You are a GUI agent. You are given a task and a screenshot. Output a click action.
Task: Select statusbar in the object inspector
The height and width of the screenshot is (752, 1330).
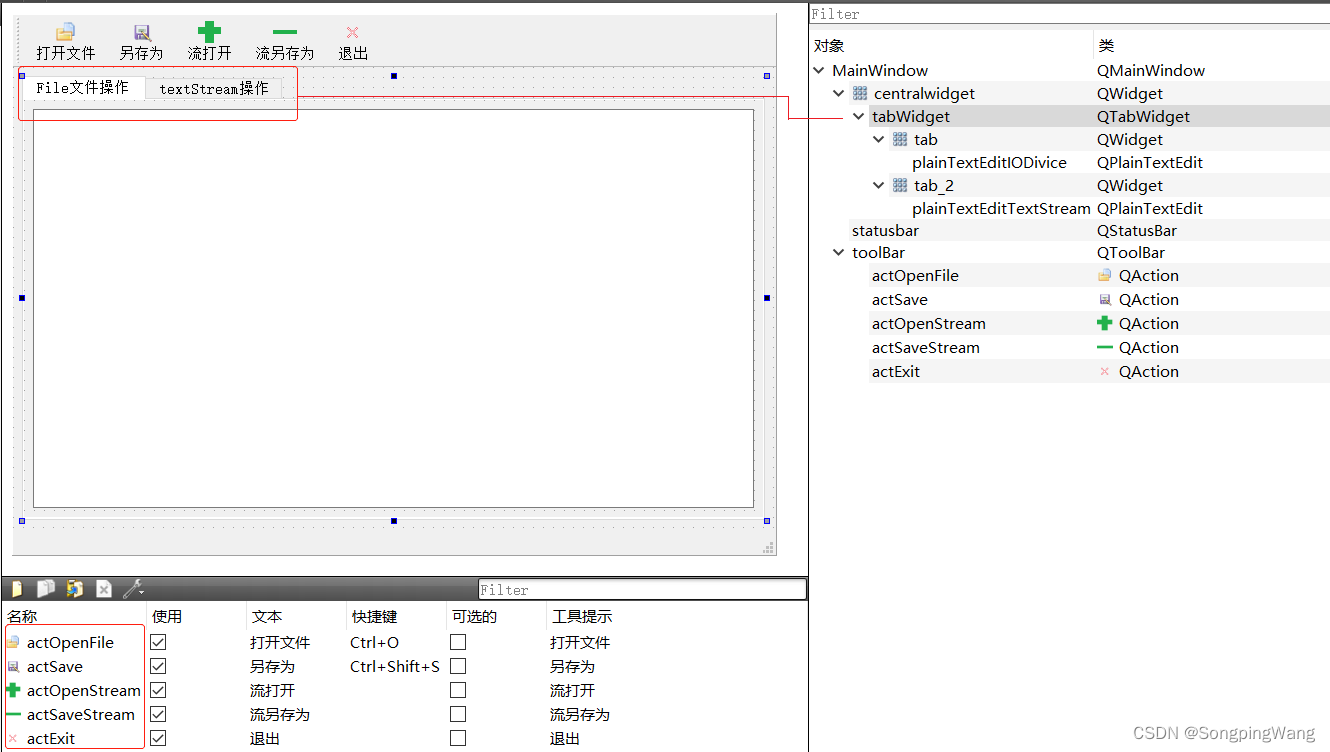point(885,230)
